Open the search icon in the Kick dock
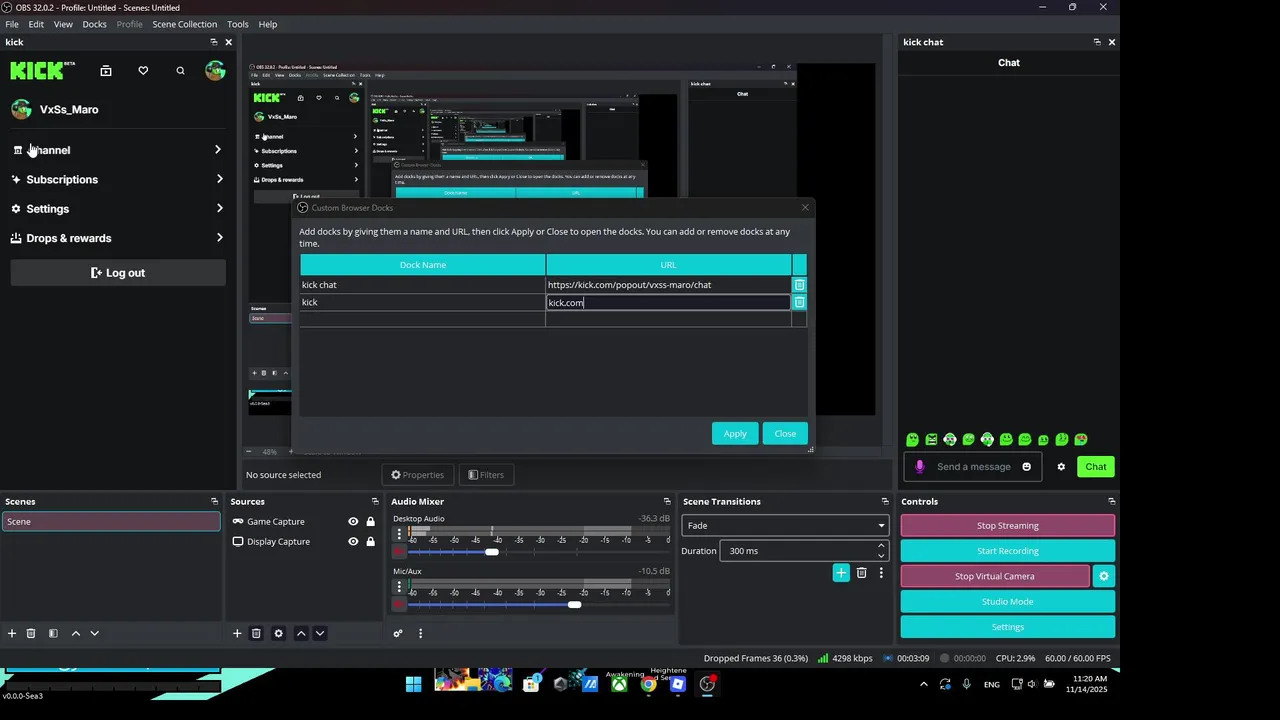Screen dimensions: 1280x720 (x=180, y=71)
